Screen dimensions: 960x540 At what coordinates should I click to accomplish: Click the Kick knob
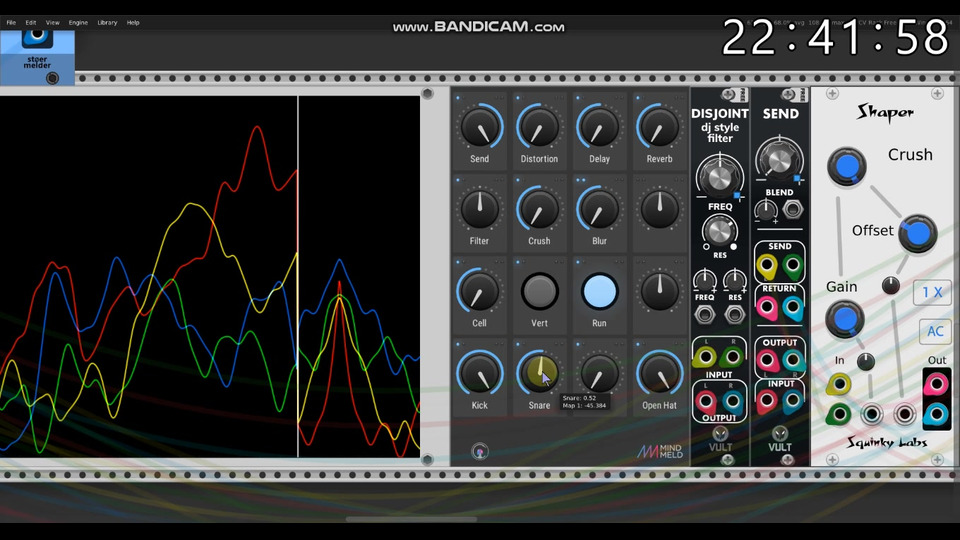(479, 374)
